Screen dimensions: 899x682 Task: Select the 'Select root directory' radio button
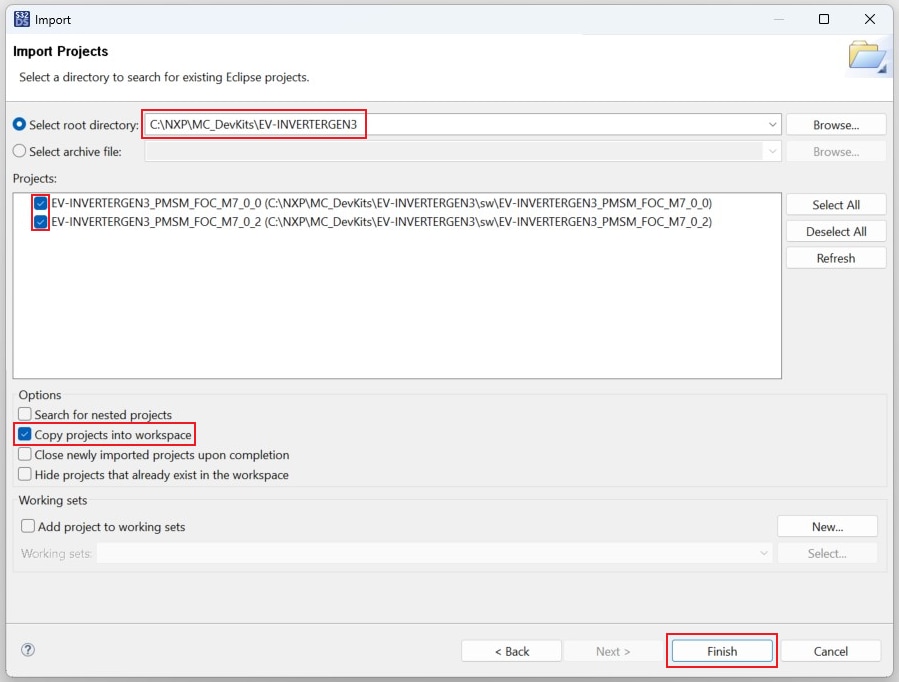(x=20, y=125)
